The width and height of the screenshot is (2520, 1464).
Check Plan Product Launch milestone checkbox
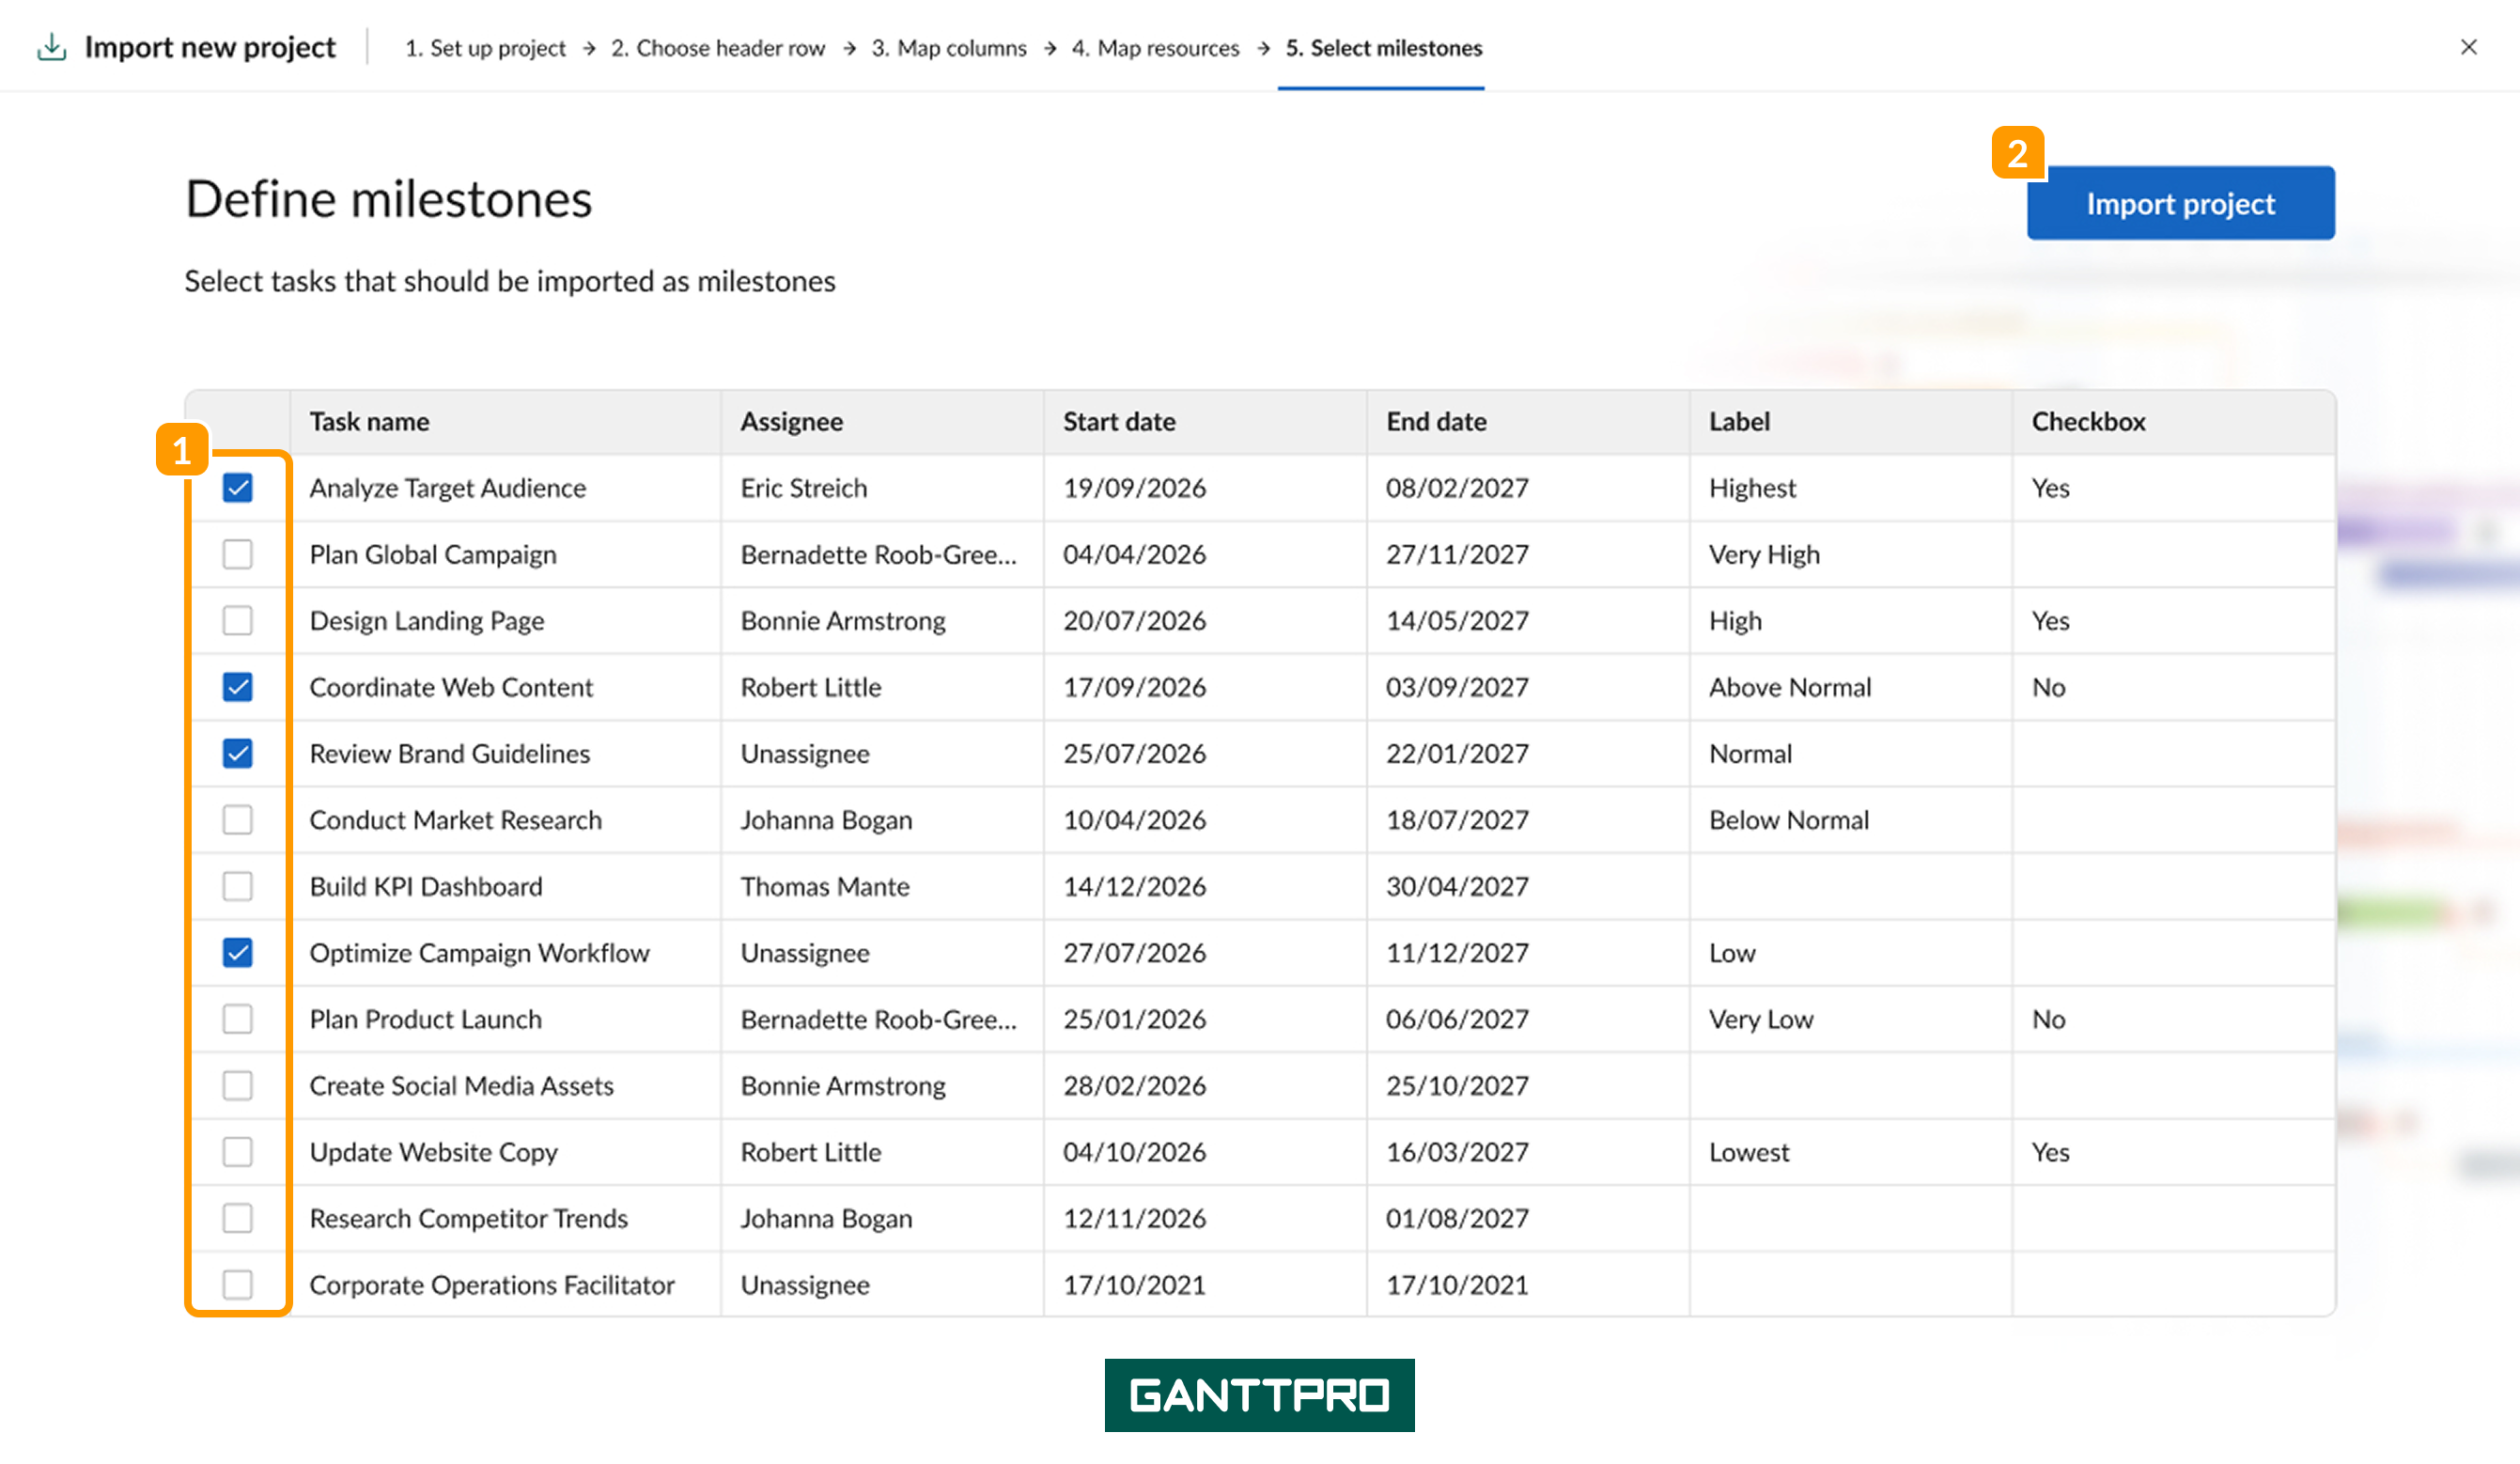point(237,1019)
